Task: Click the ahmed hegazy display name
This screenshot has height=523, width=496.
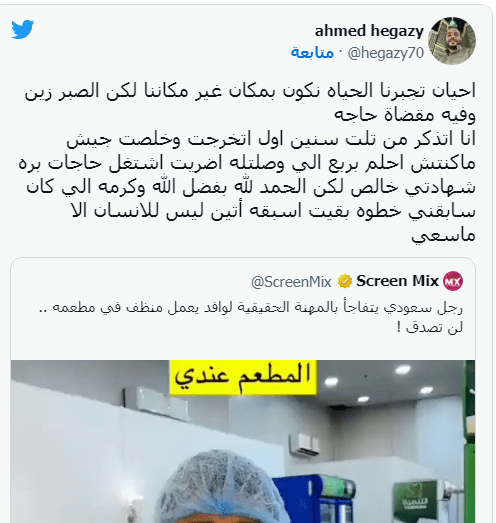Action: [x=369, y=31]
